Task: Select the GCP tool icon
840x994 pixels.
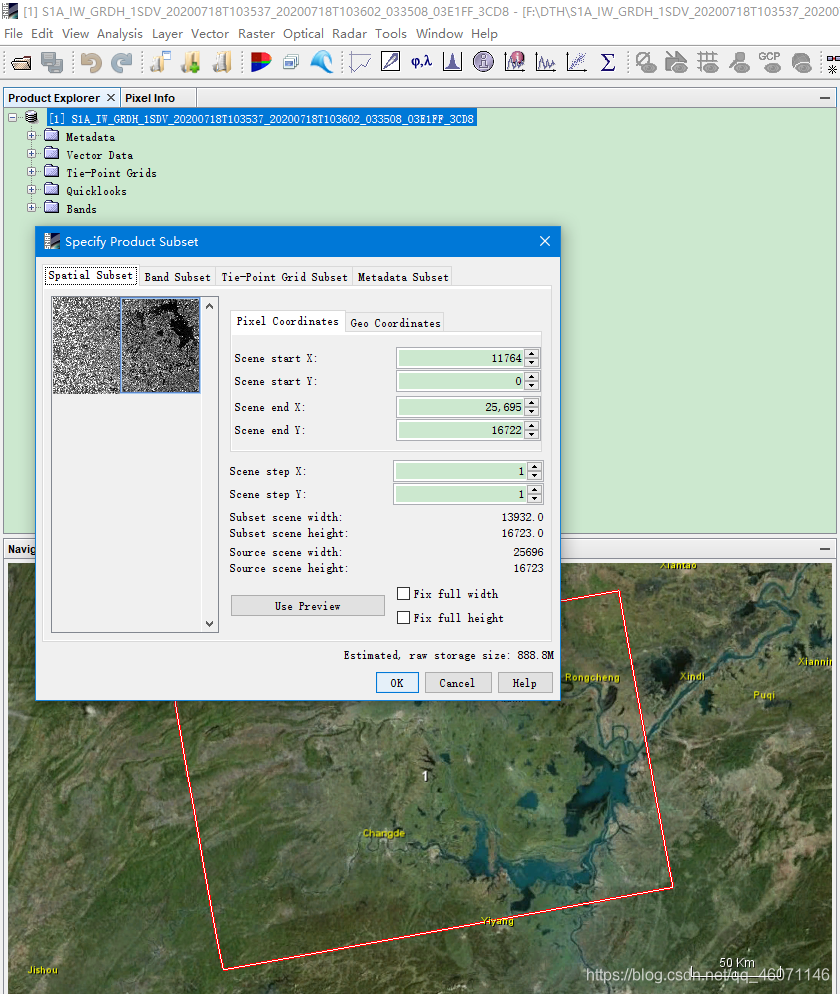Action: (769, 62)
